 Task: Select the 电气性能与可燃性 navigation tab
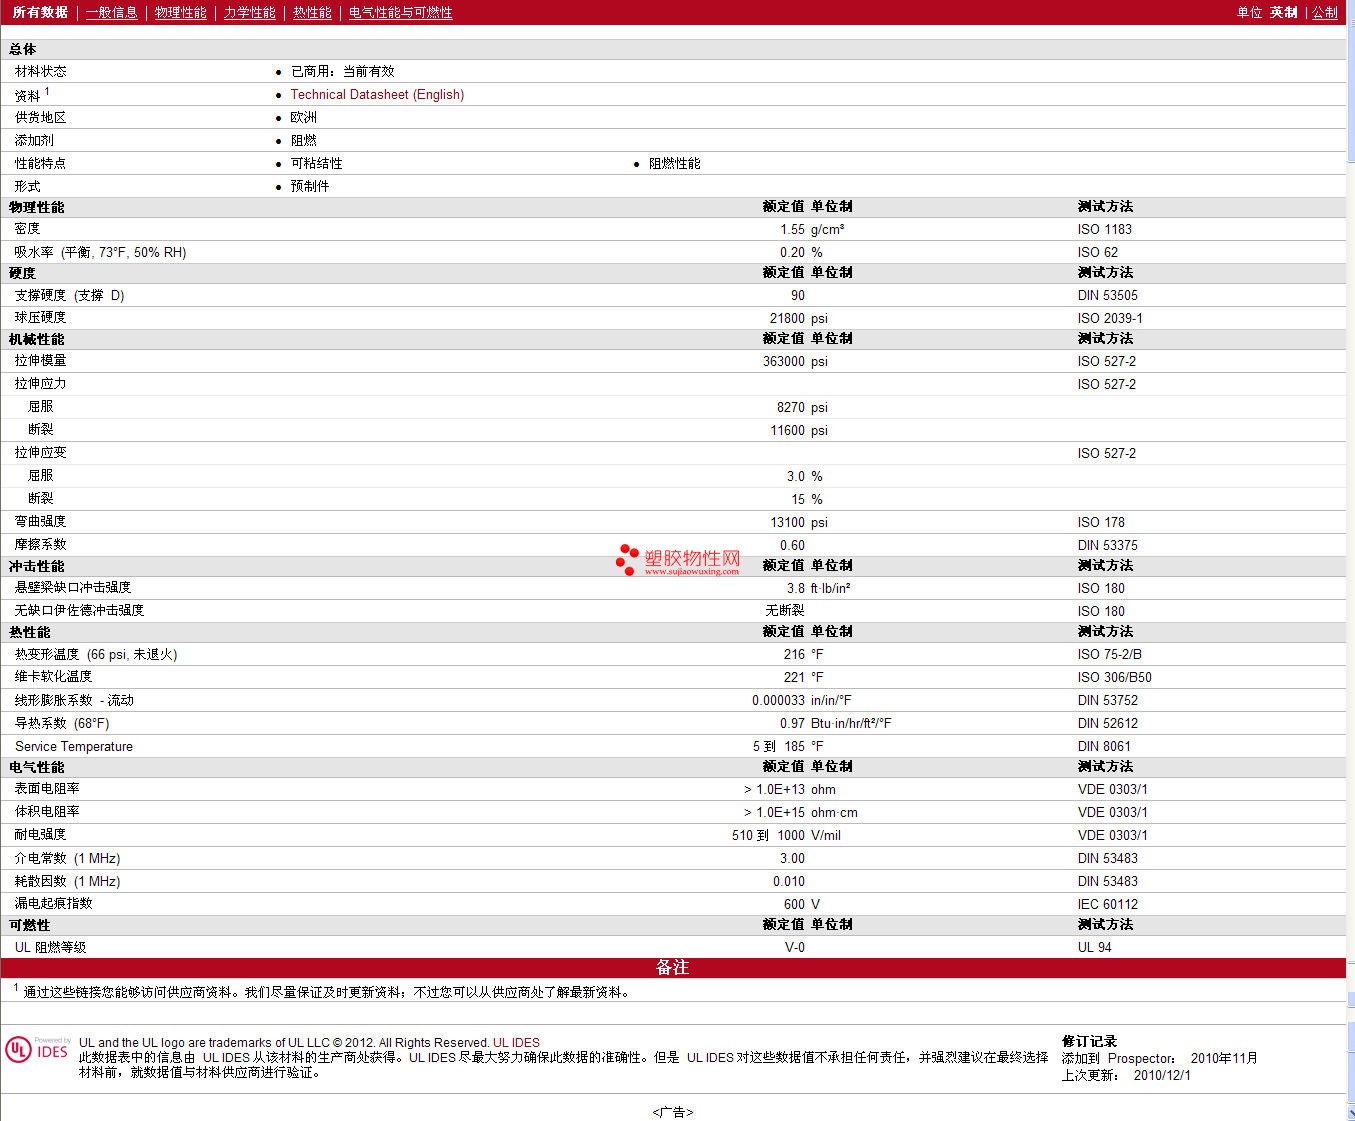click(x=400, y=12)
